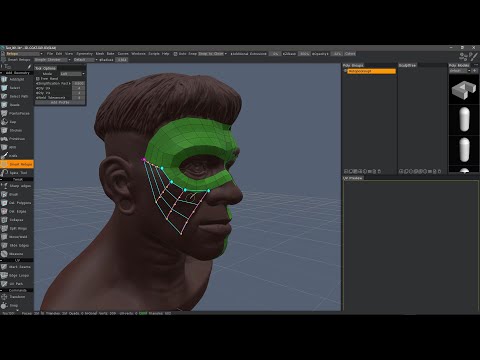480x360 pixels.
Task: Open the Help menu
Action: click(166, 54)
